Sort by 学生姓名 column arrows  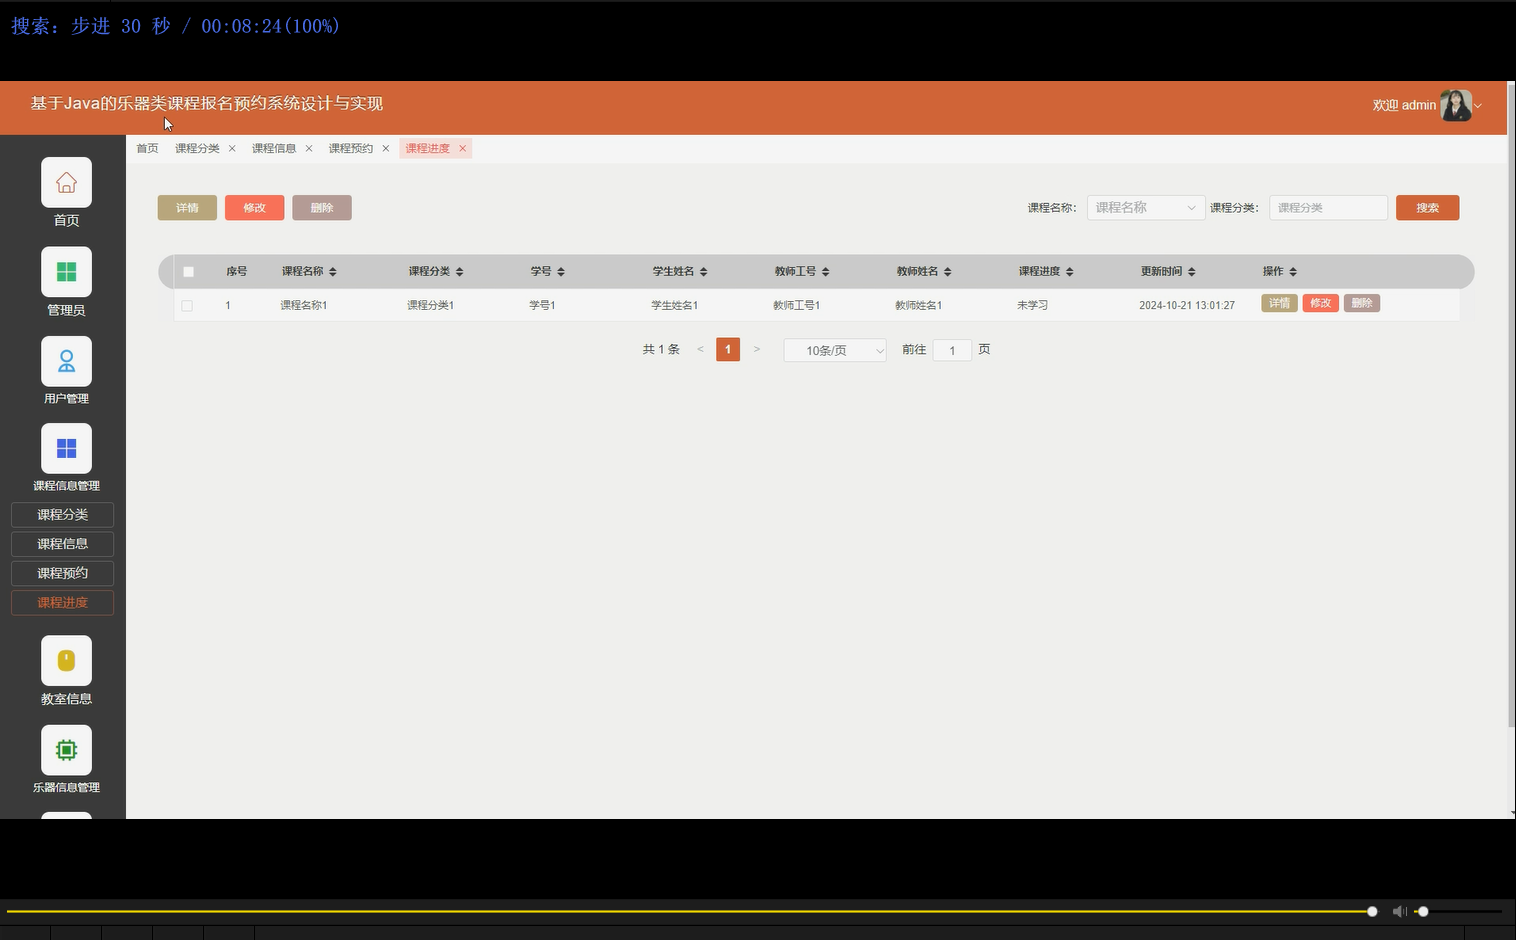(704, 272)
